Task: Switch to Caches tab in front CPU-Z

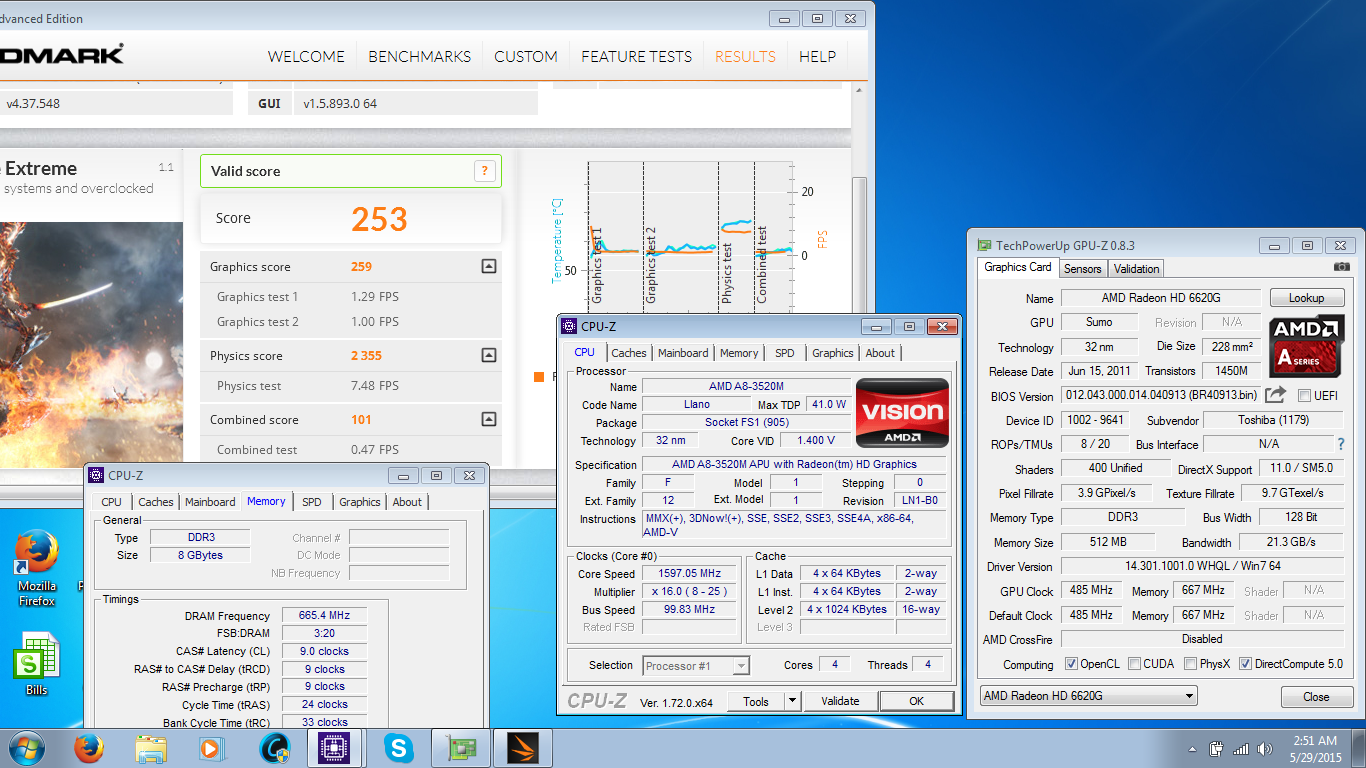Action: click(629, 353)
